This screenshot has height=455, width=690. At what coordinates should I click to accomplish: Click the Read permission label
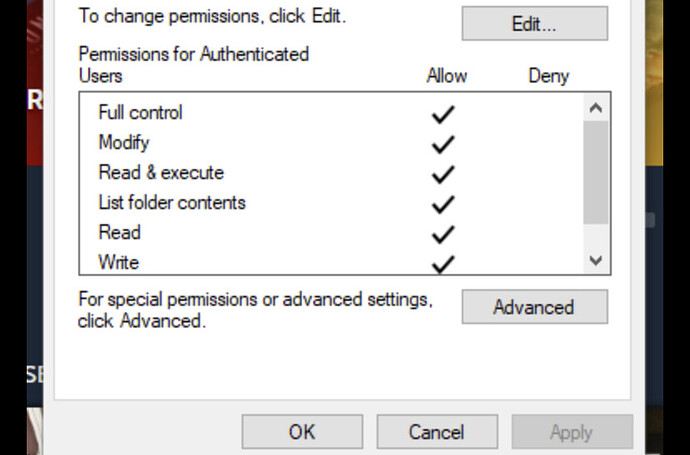coord(119,233)
